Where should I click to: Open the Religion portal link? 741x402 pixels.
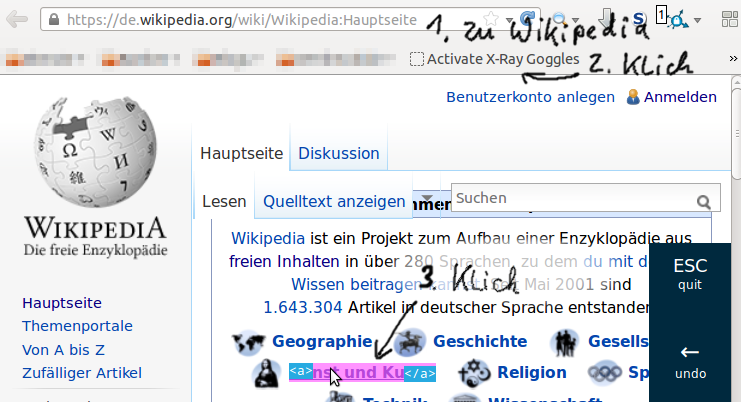coord(532,372)
